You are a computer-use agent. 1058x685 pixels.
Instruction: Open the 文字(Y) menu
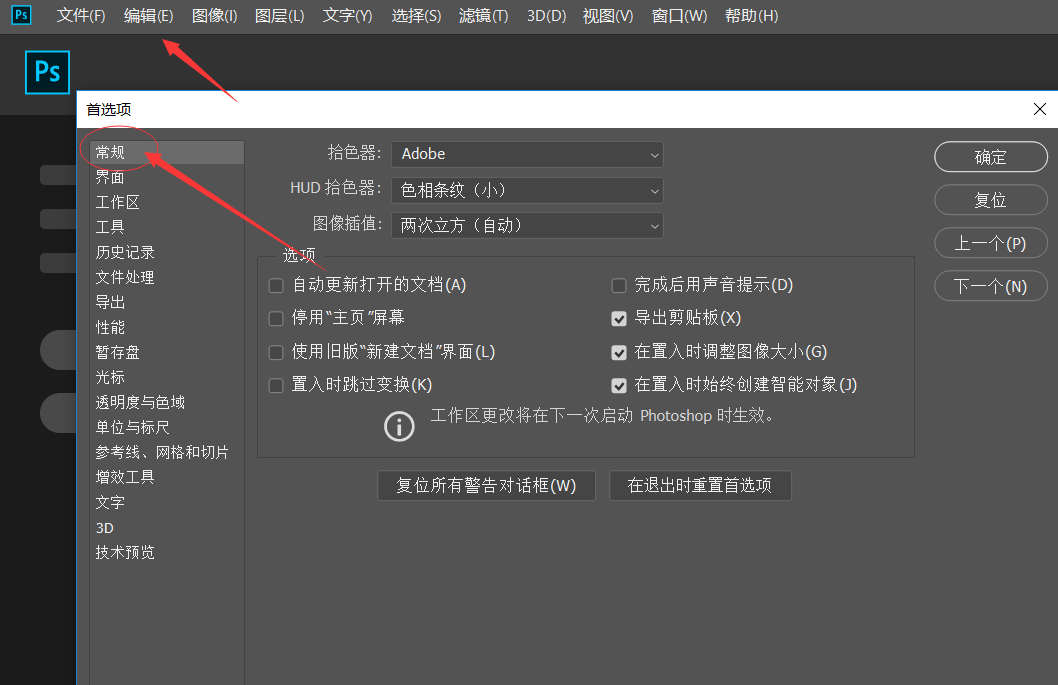pyautogui.click(x=347, y=16)
